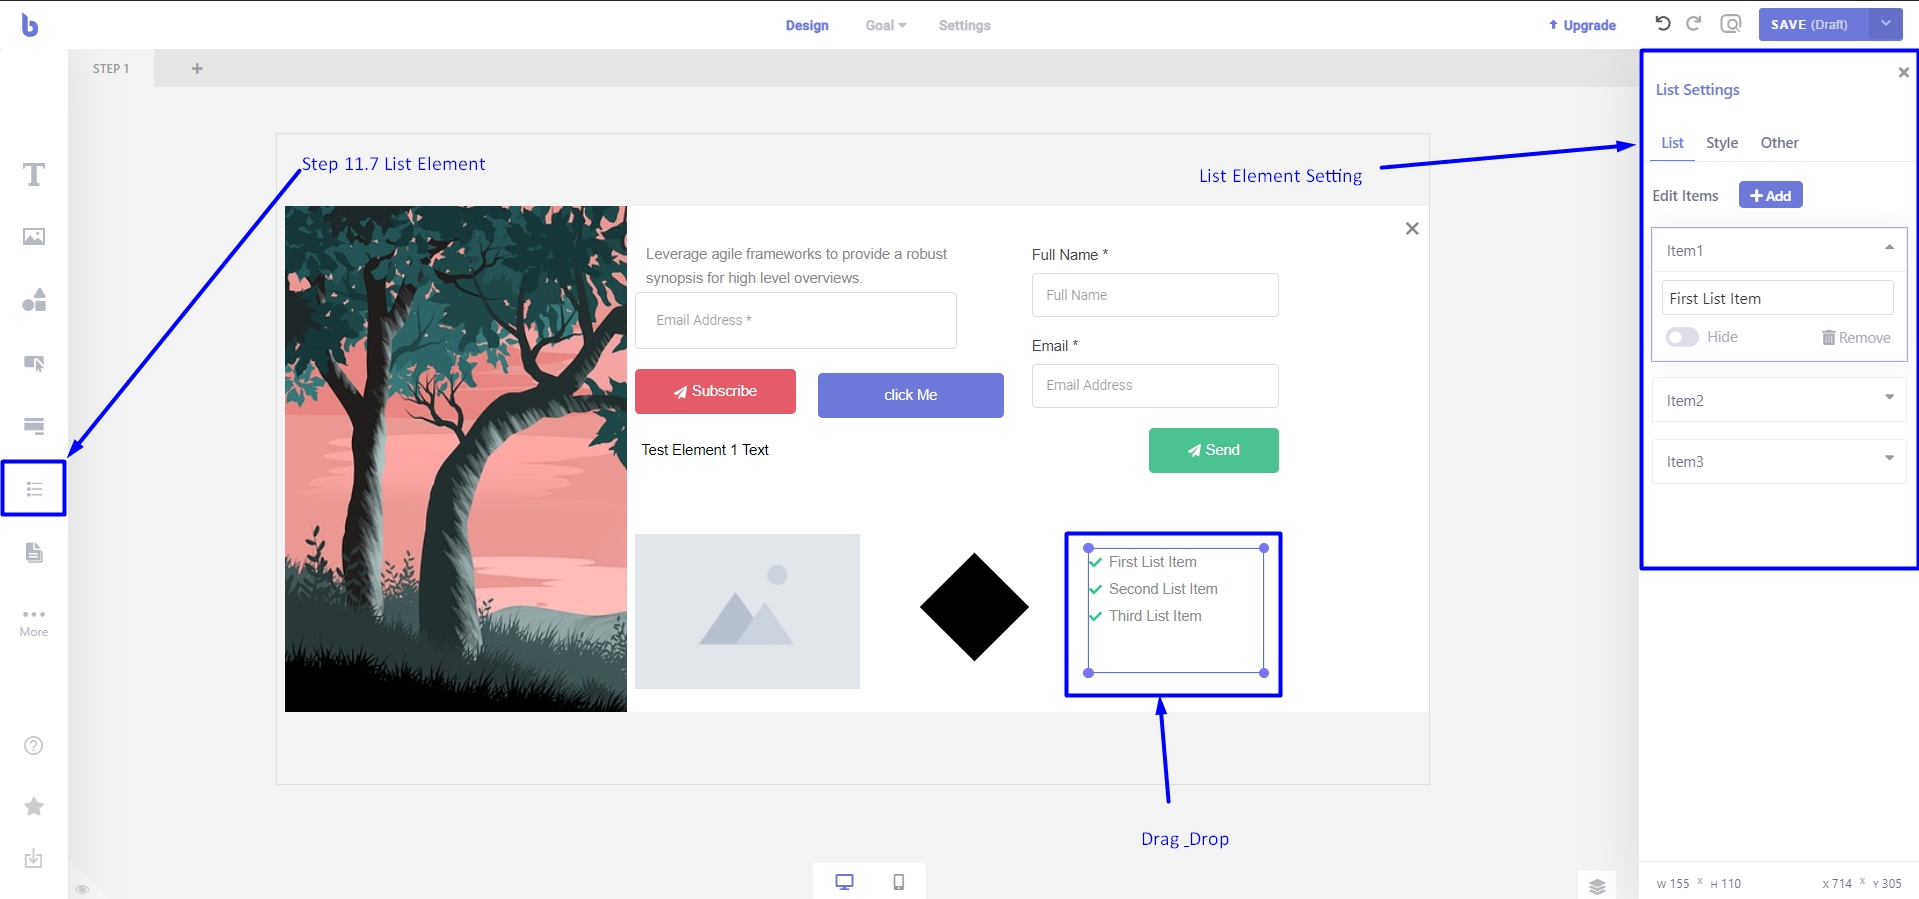1919x899 pixels.
Task: Click the SAVE (Draft) button
Action: (1812, 24)
